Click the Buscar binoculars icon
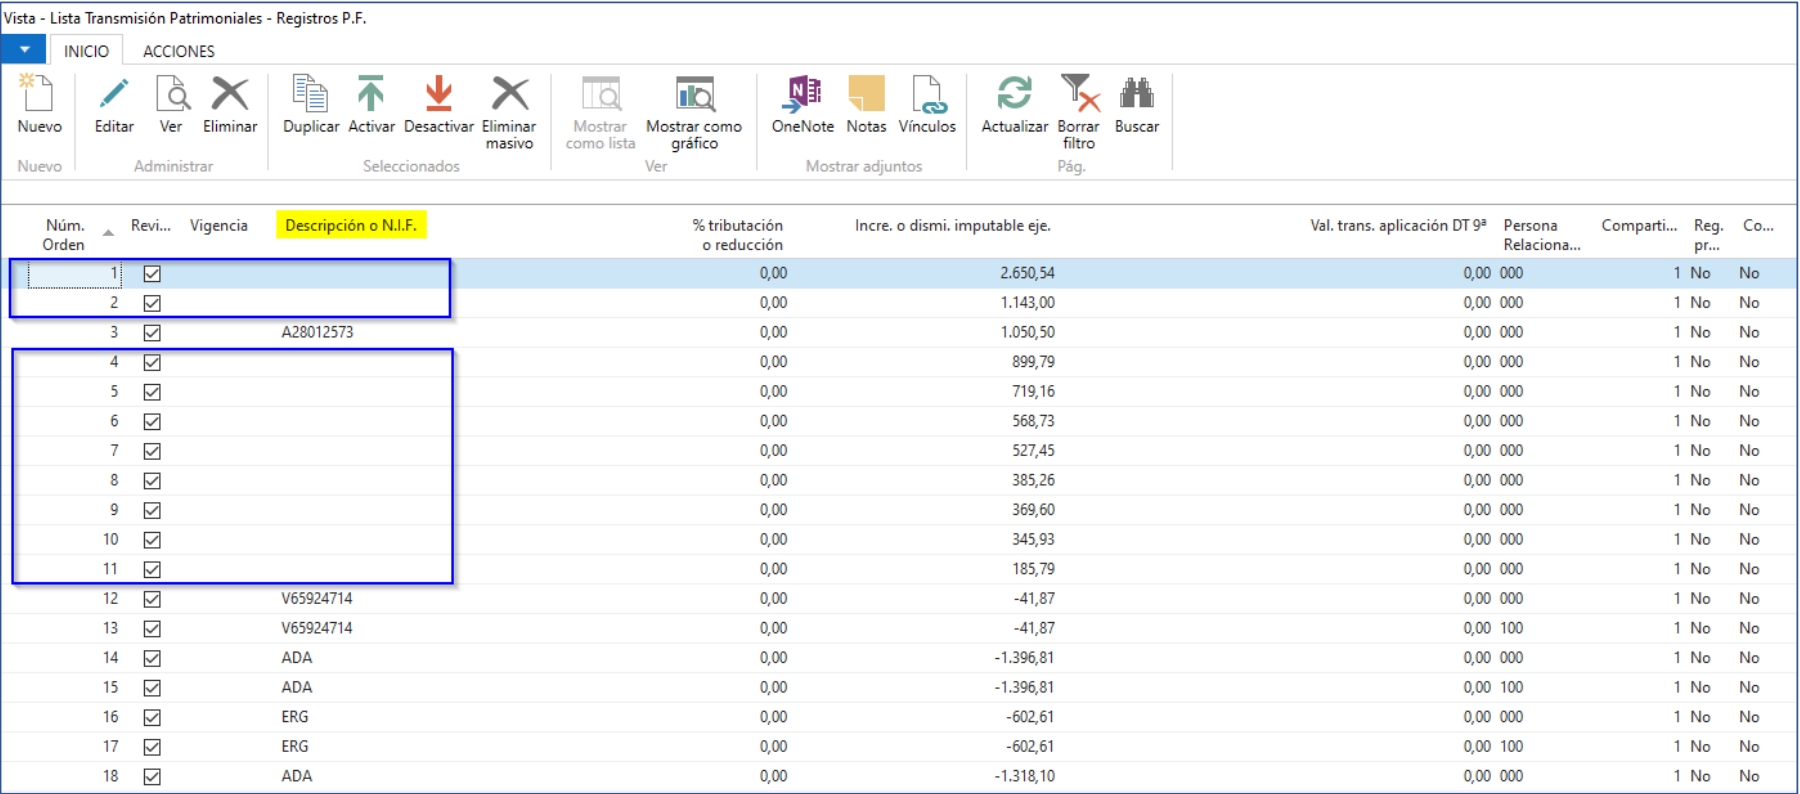Viewport: 1800px width, 794px height. [1137, 93]
